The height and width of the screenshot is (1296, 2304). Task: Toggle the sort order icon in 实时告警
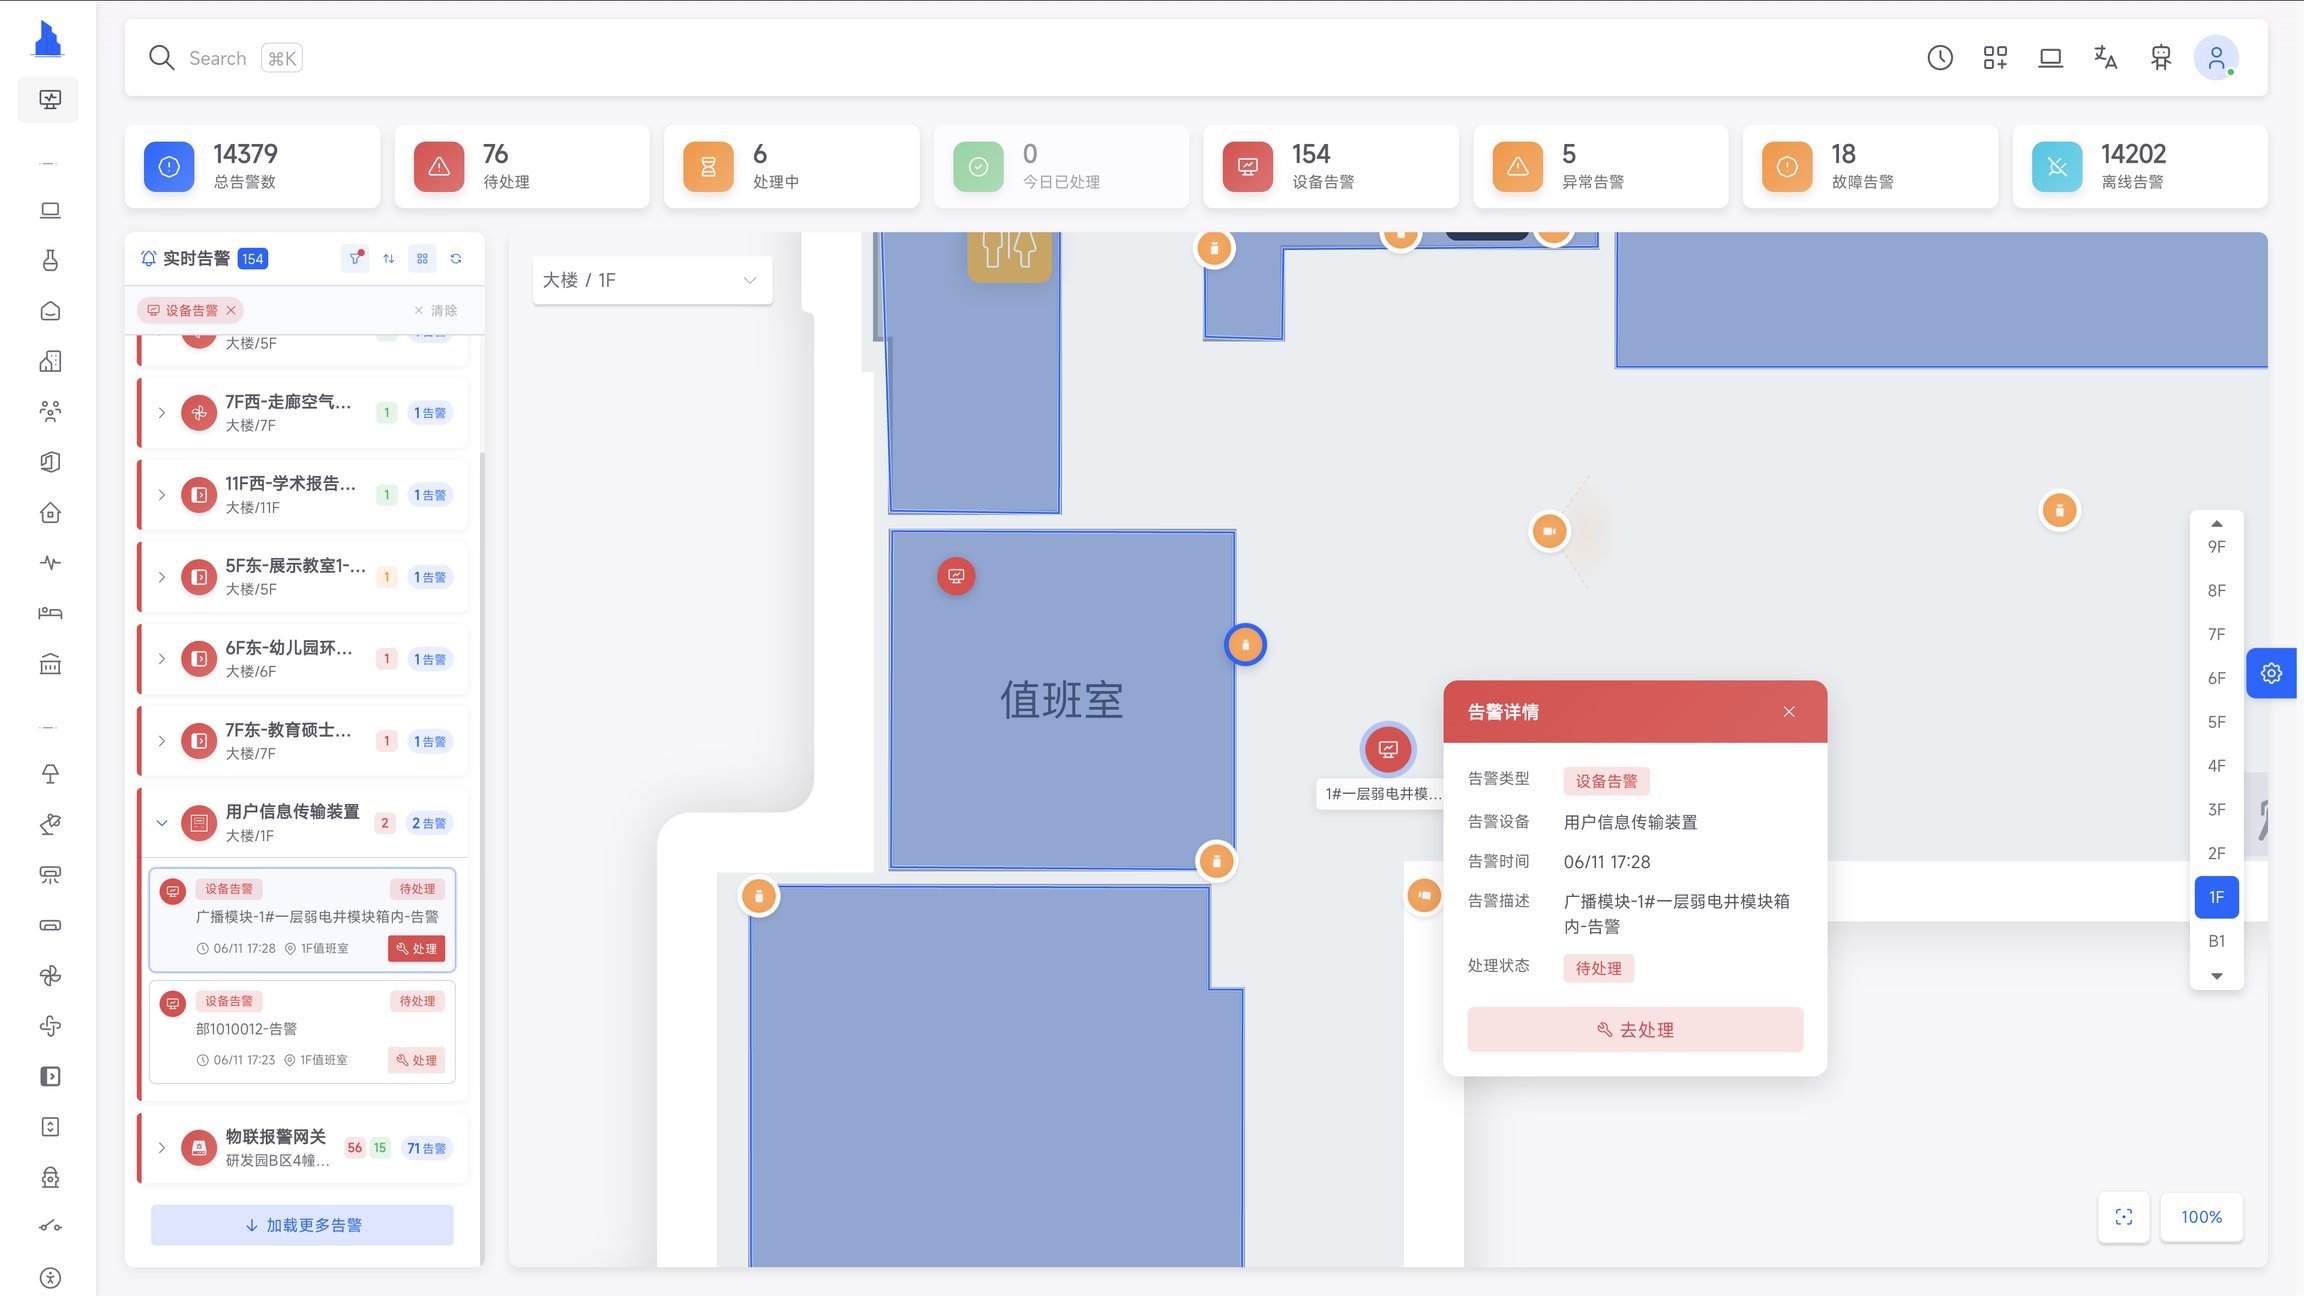point(389,258)
